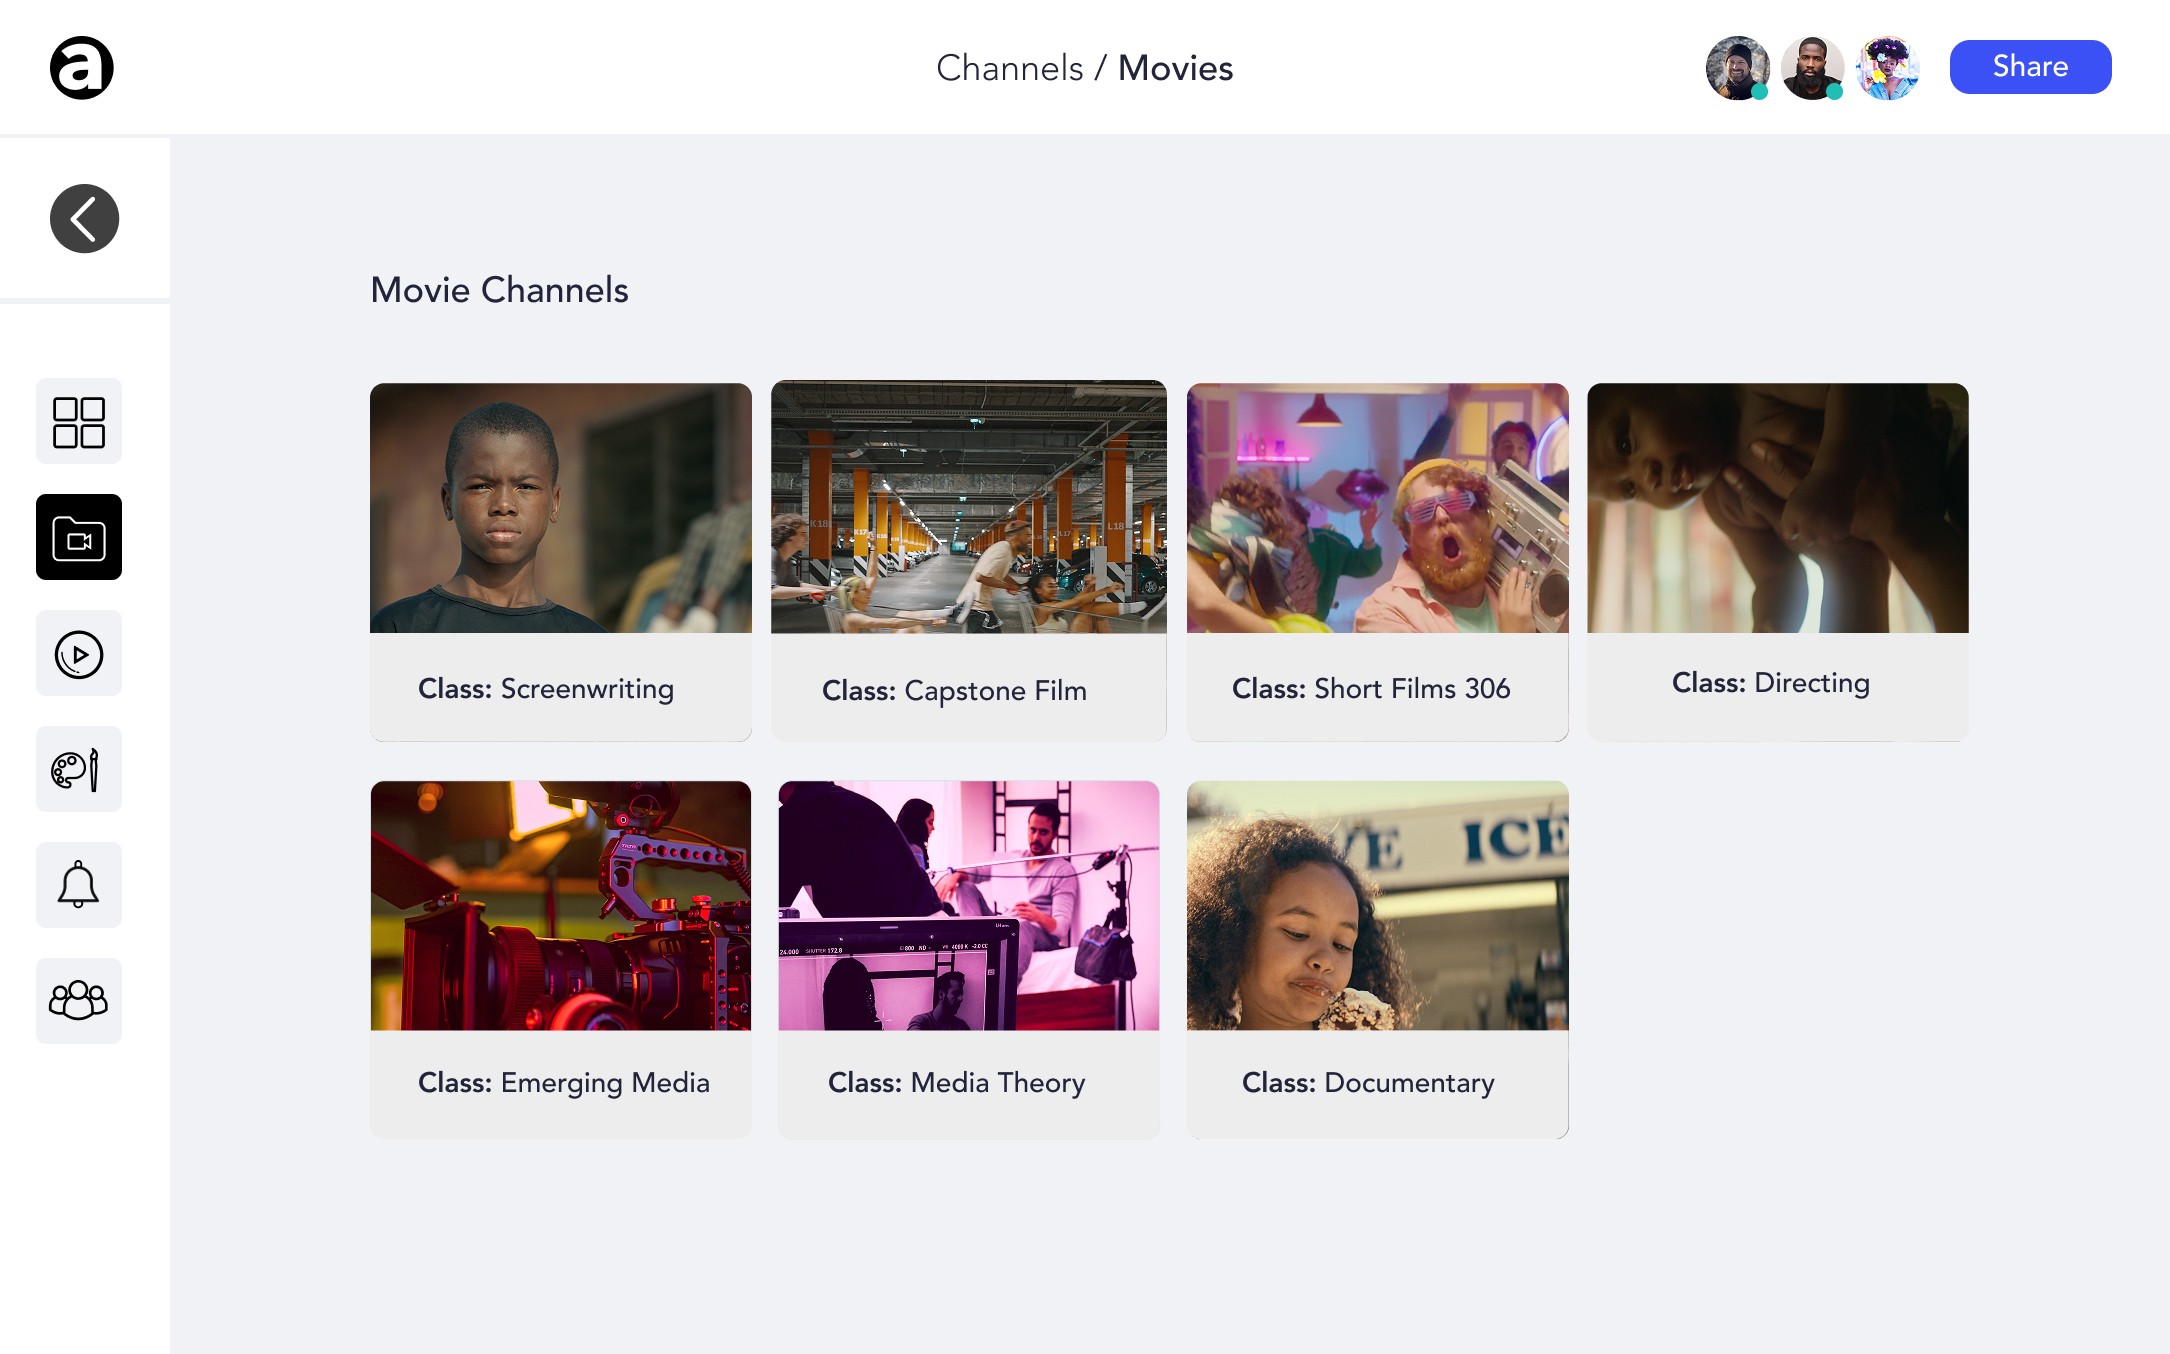
Task: Go back with the circular arrow button
Action: [84, 219]
